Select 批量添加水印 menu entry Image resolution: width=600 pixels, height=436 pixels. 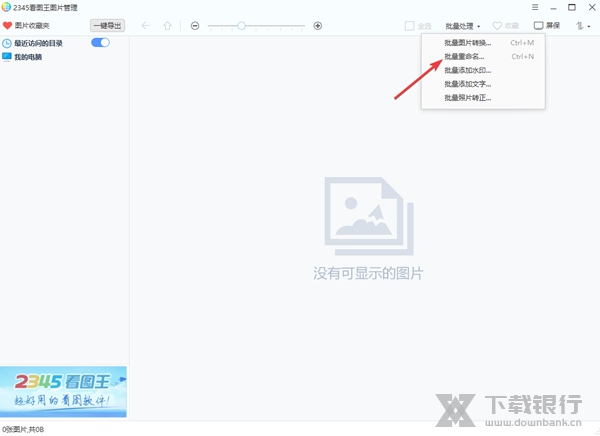coord(468,70)
